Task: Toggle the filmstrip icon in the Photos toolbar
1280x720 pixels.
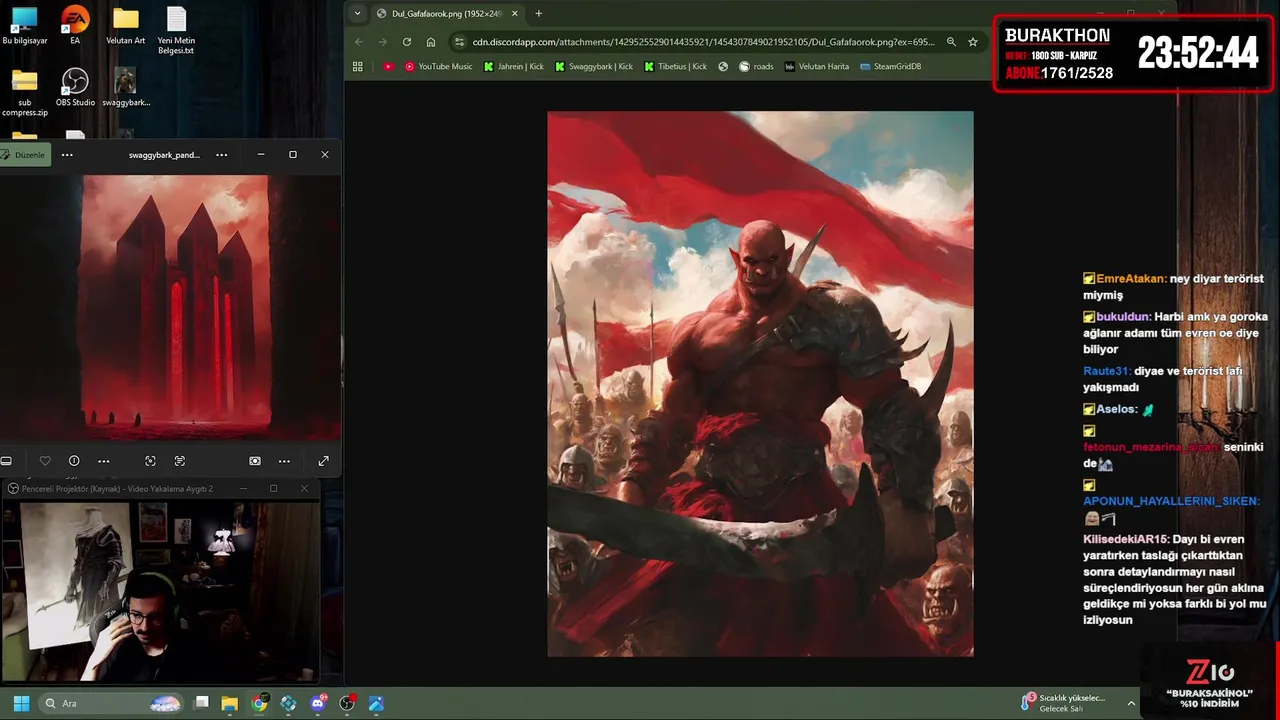Action: 6,461
